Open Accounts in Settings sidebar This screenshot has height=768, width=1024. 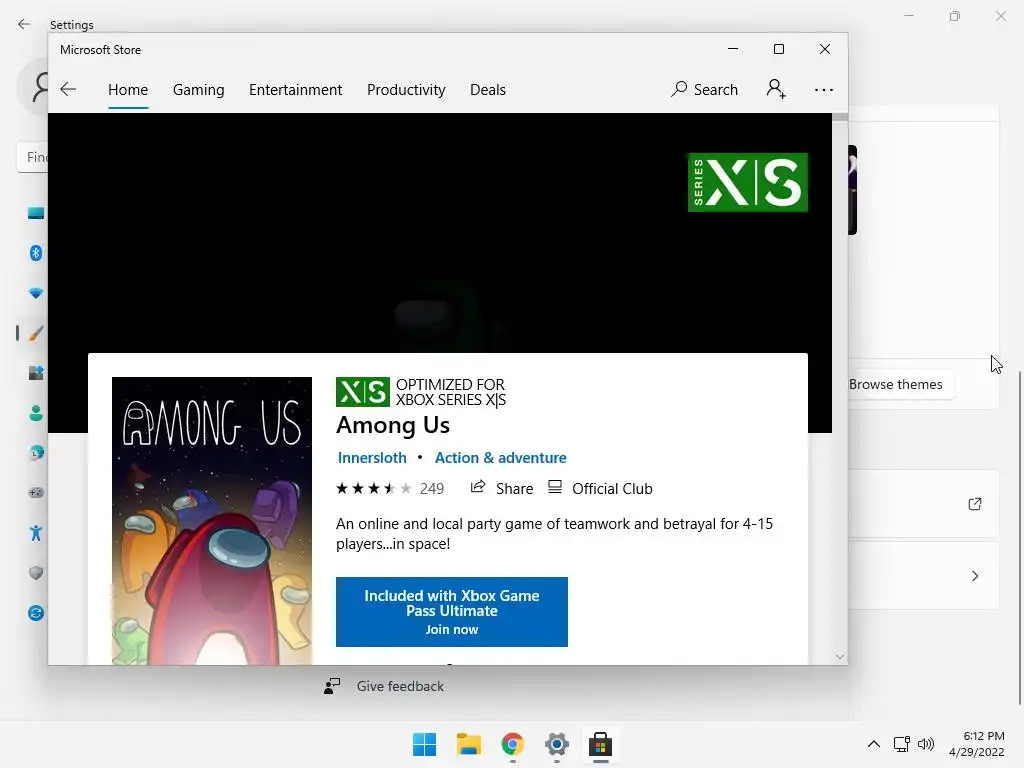pyautogui.click(x=36, y=413)
